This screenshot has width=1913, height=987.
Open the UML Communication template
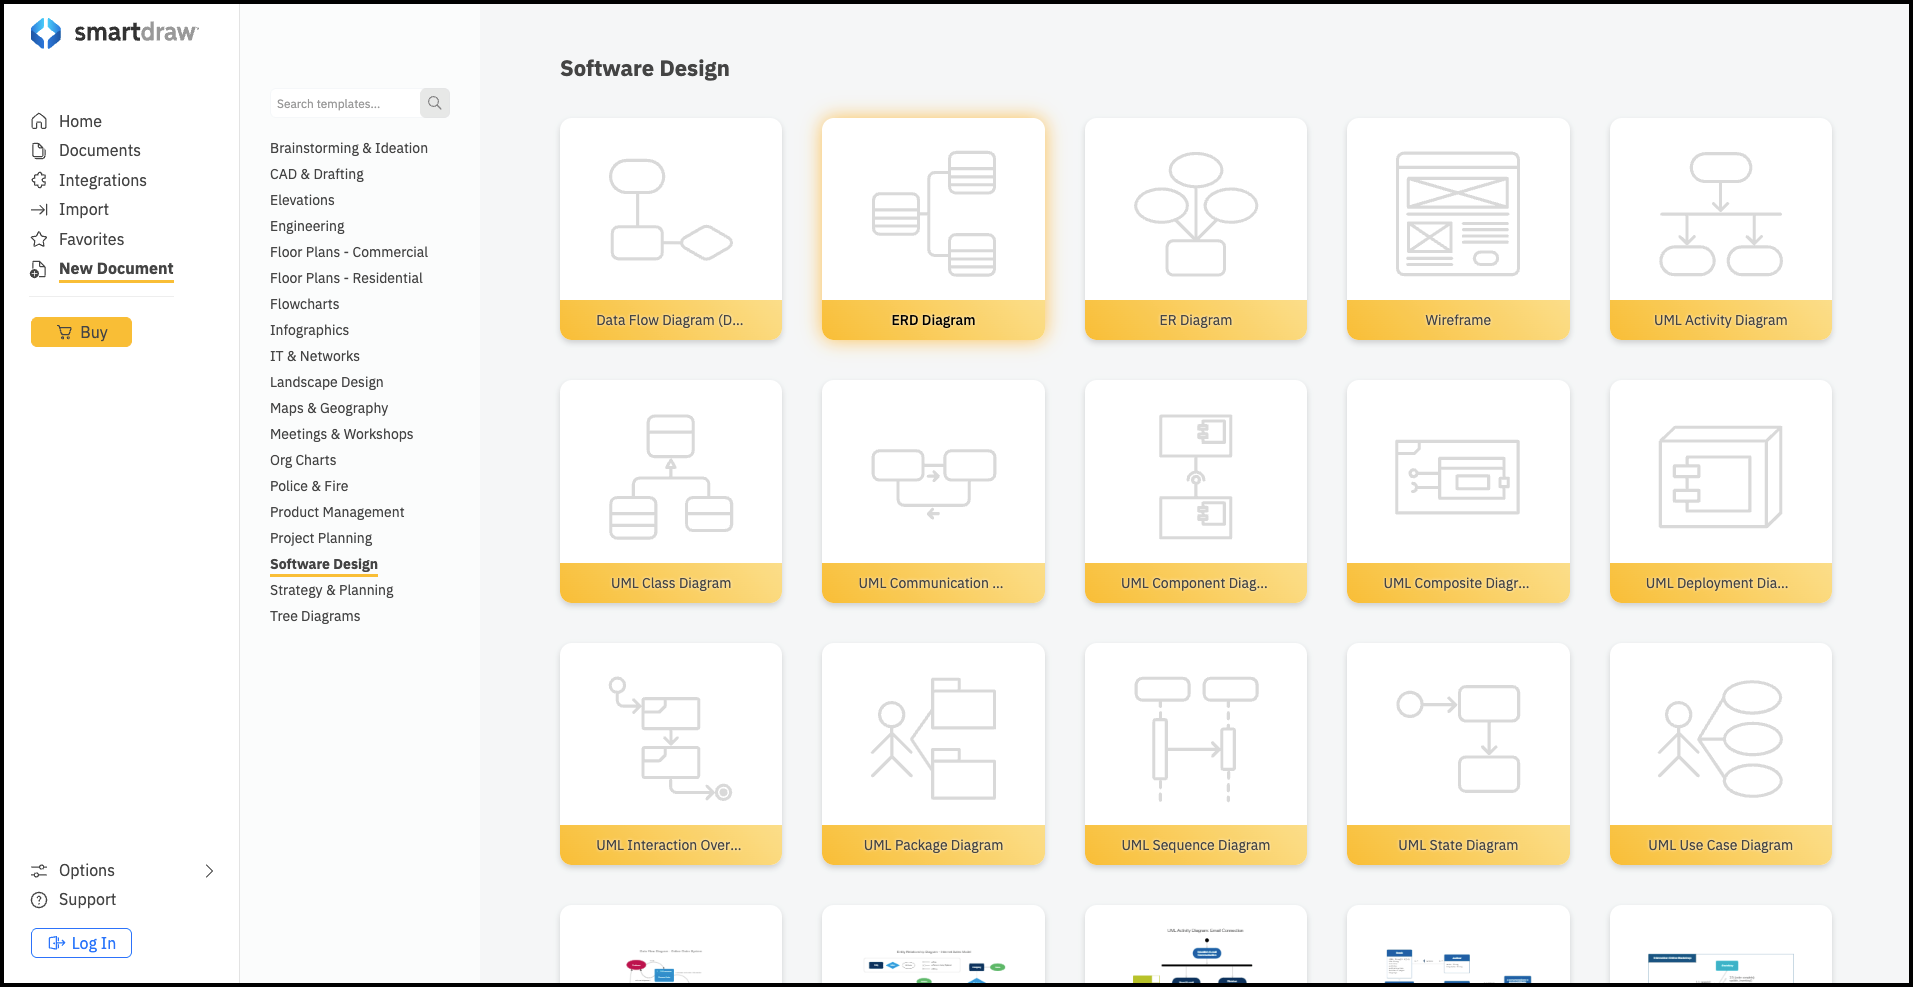click(x=933, y=491)
